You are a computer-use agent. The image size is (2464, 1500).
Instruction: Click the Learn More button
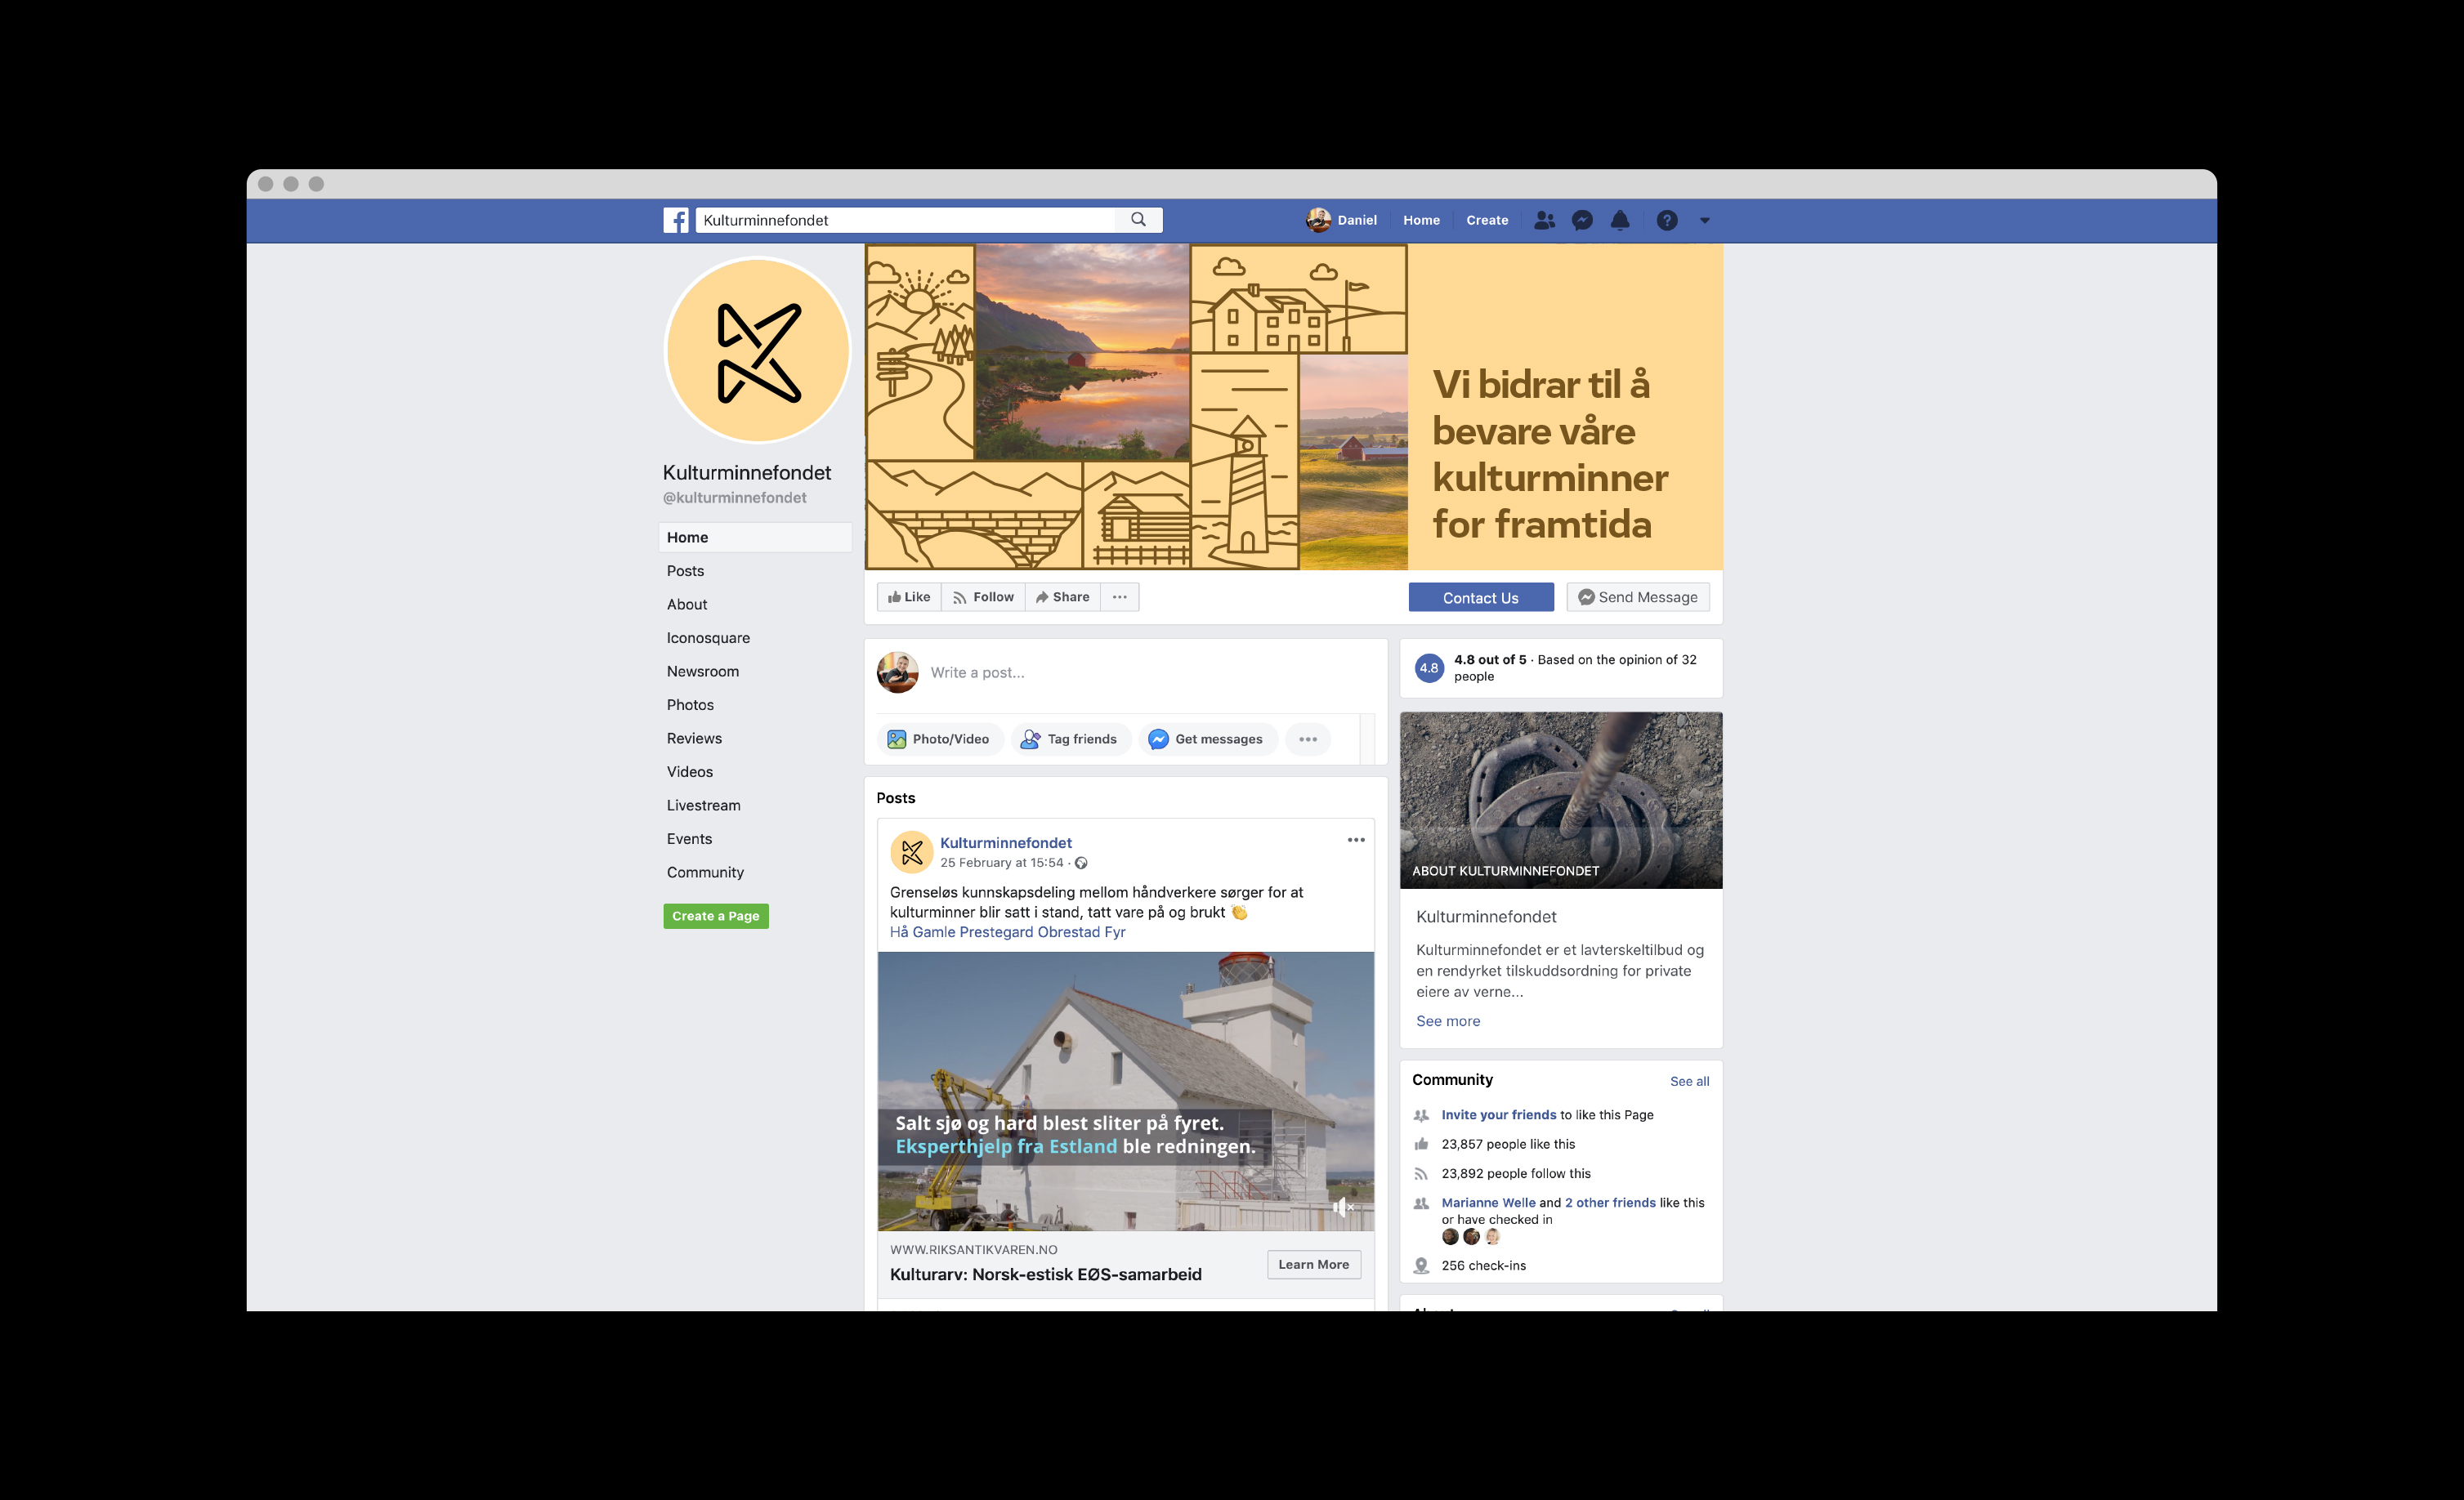click(x=1314, y=1264)
